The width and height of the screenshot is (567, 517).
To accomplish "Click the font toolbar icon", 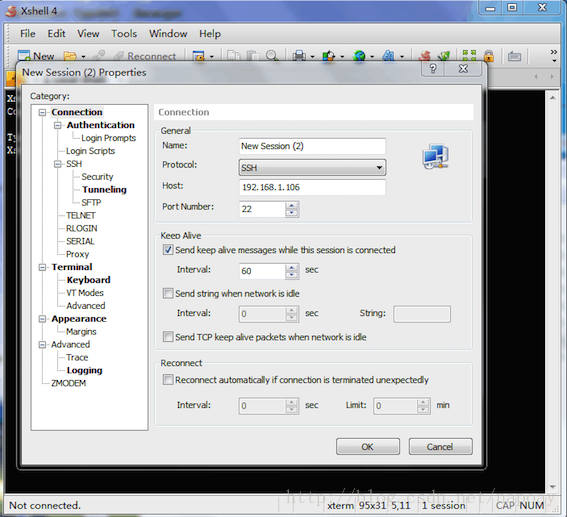I will 388,56.
